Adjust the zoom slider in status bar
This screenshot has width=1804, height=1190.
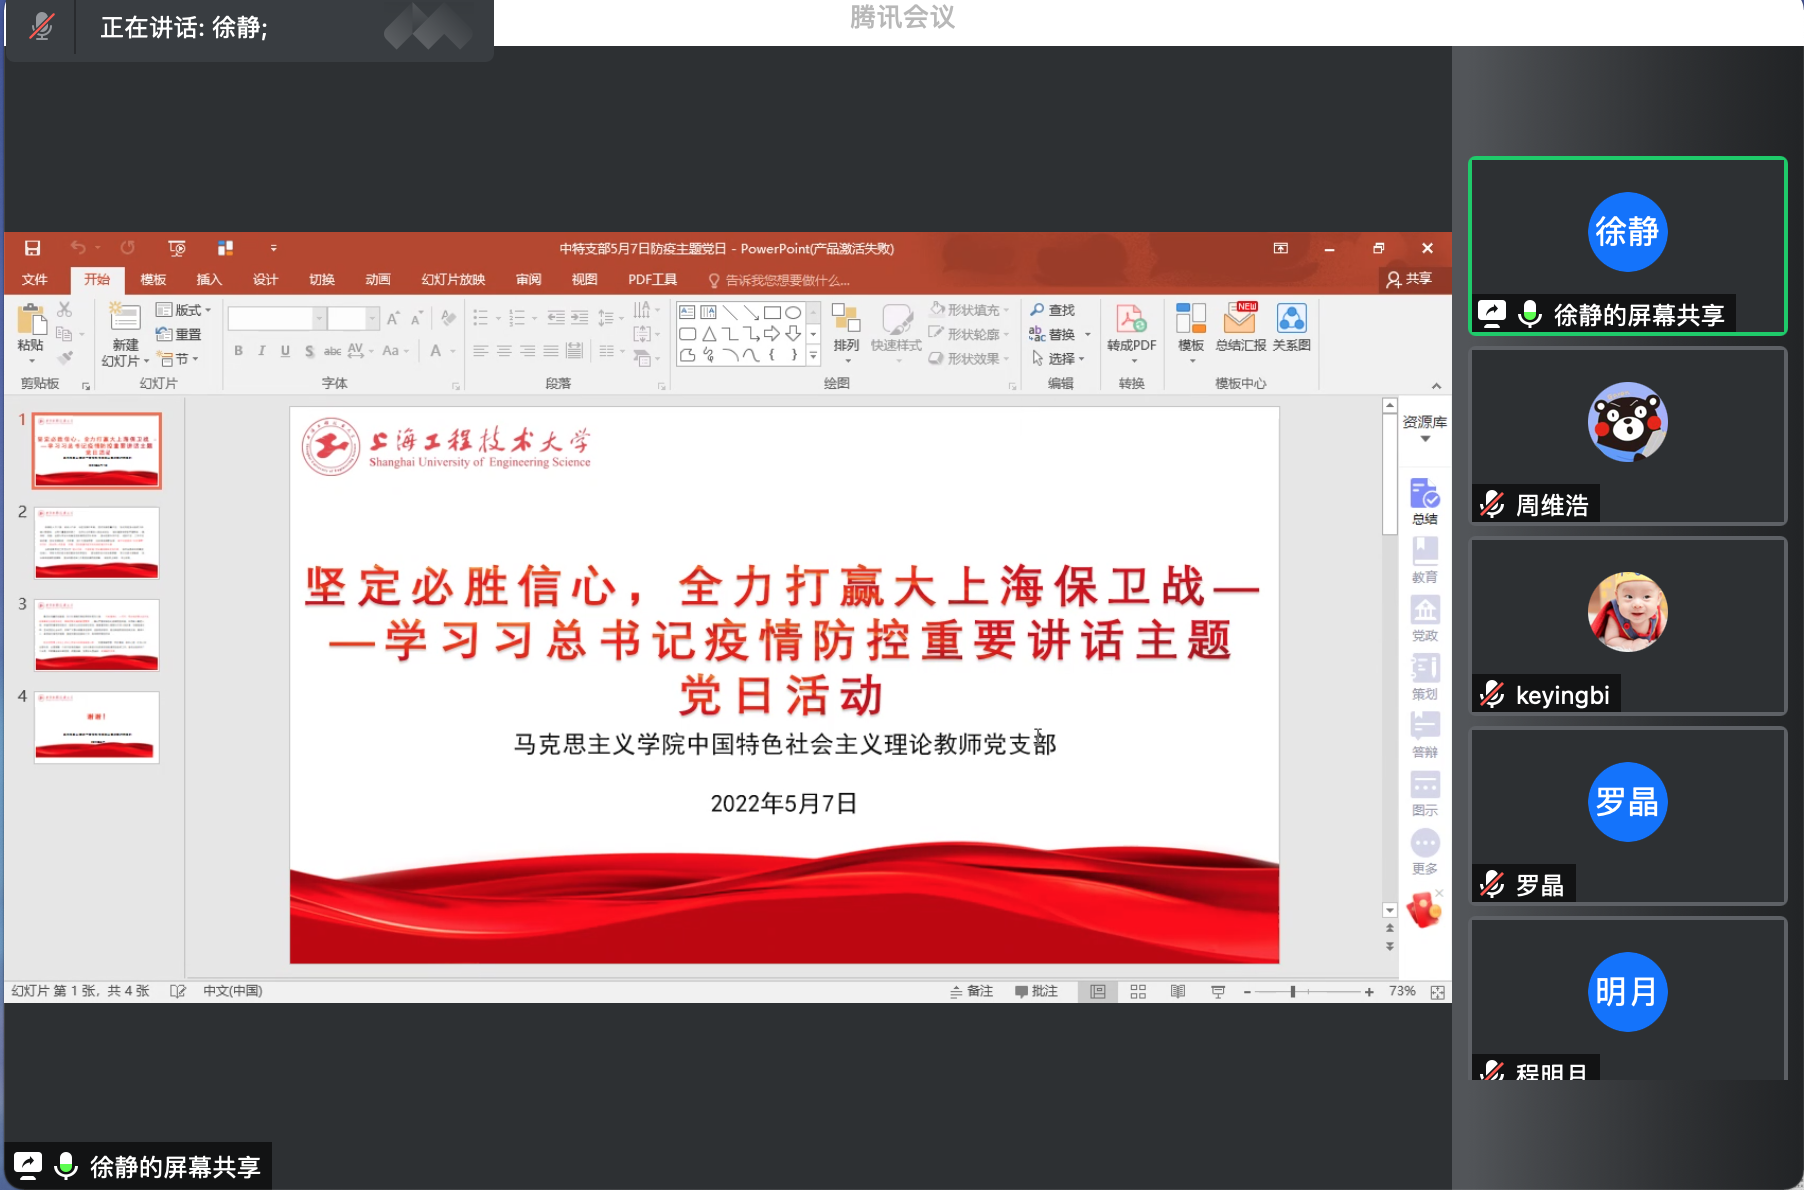click(x=1293, y=991)
